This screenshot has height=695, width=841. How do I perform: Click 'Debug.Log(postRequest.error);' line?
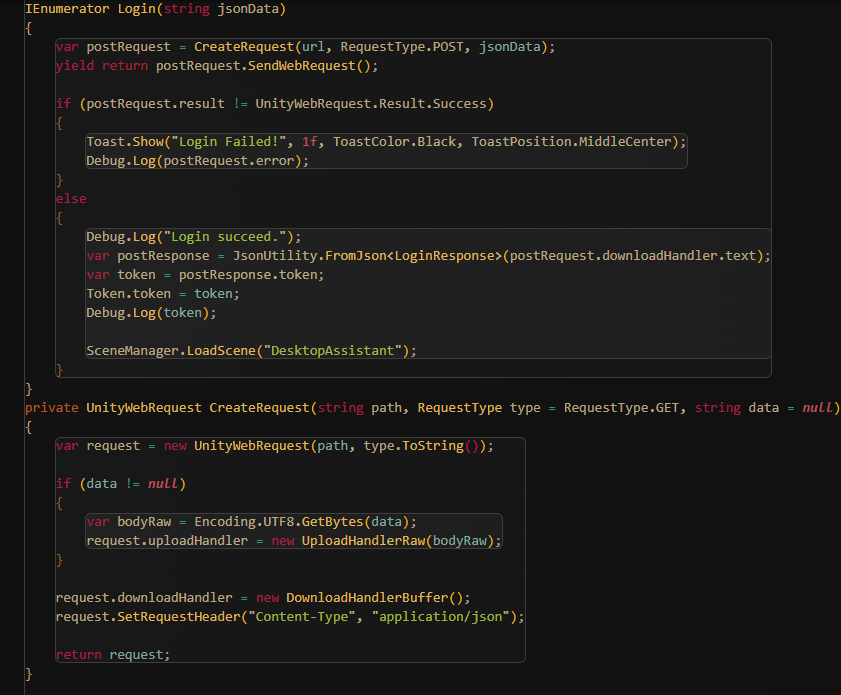pyautogui.click(x=197, y=161)
